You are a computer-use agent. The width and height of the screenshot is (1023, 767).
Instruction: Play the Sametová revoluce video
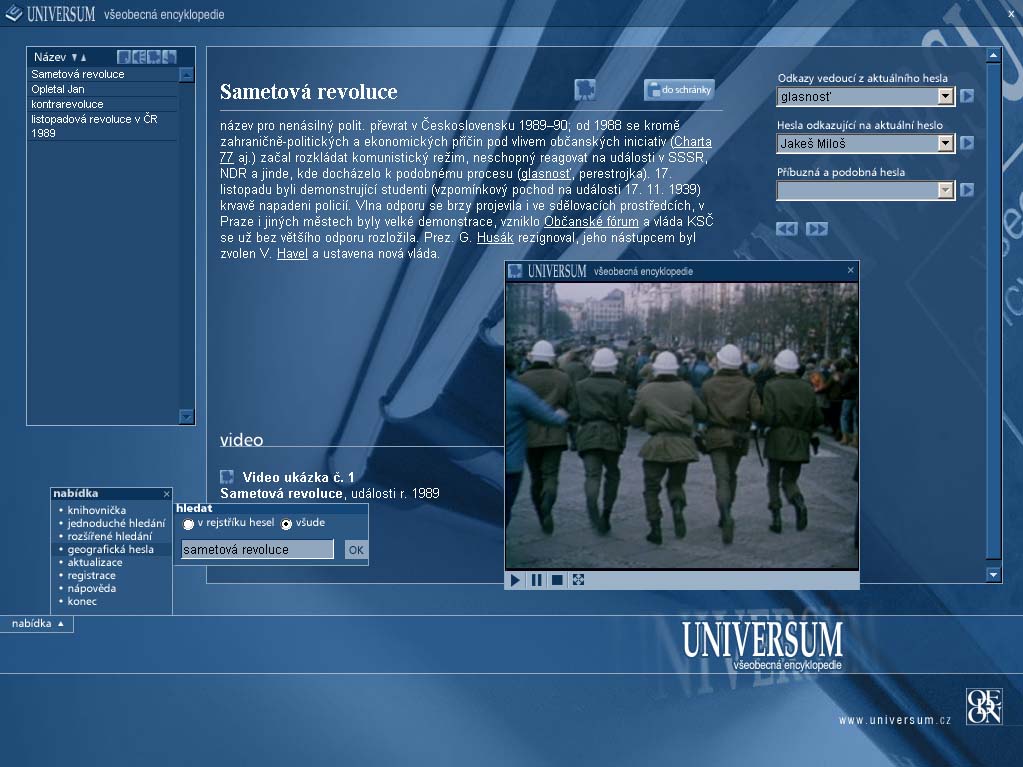coord(515,580)
